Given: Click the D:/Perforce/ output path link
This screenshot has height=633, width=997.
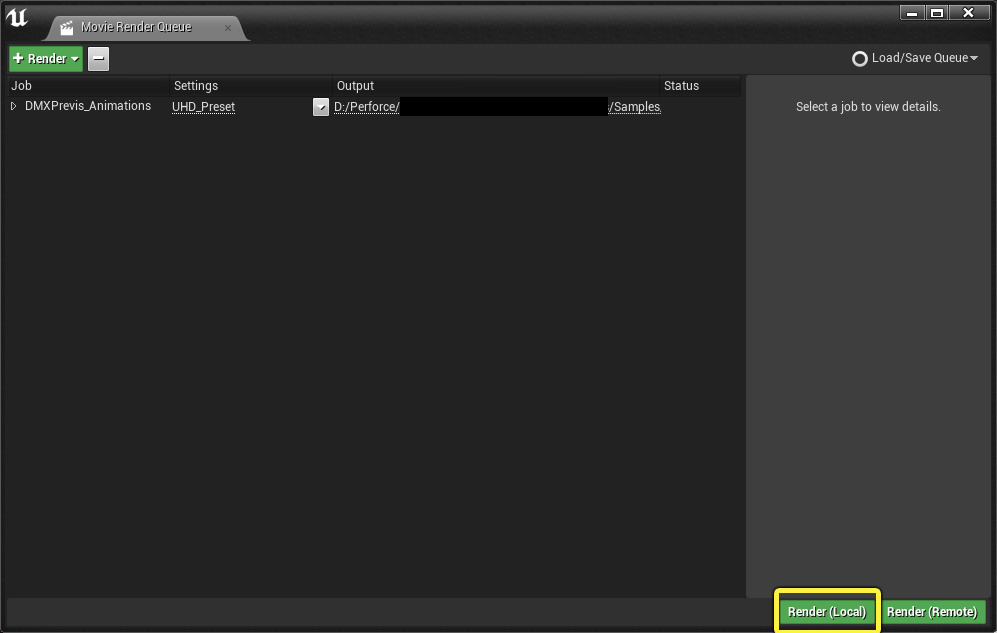Looking at the screenshot, I should [366, 106].
